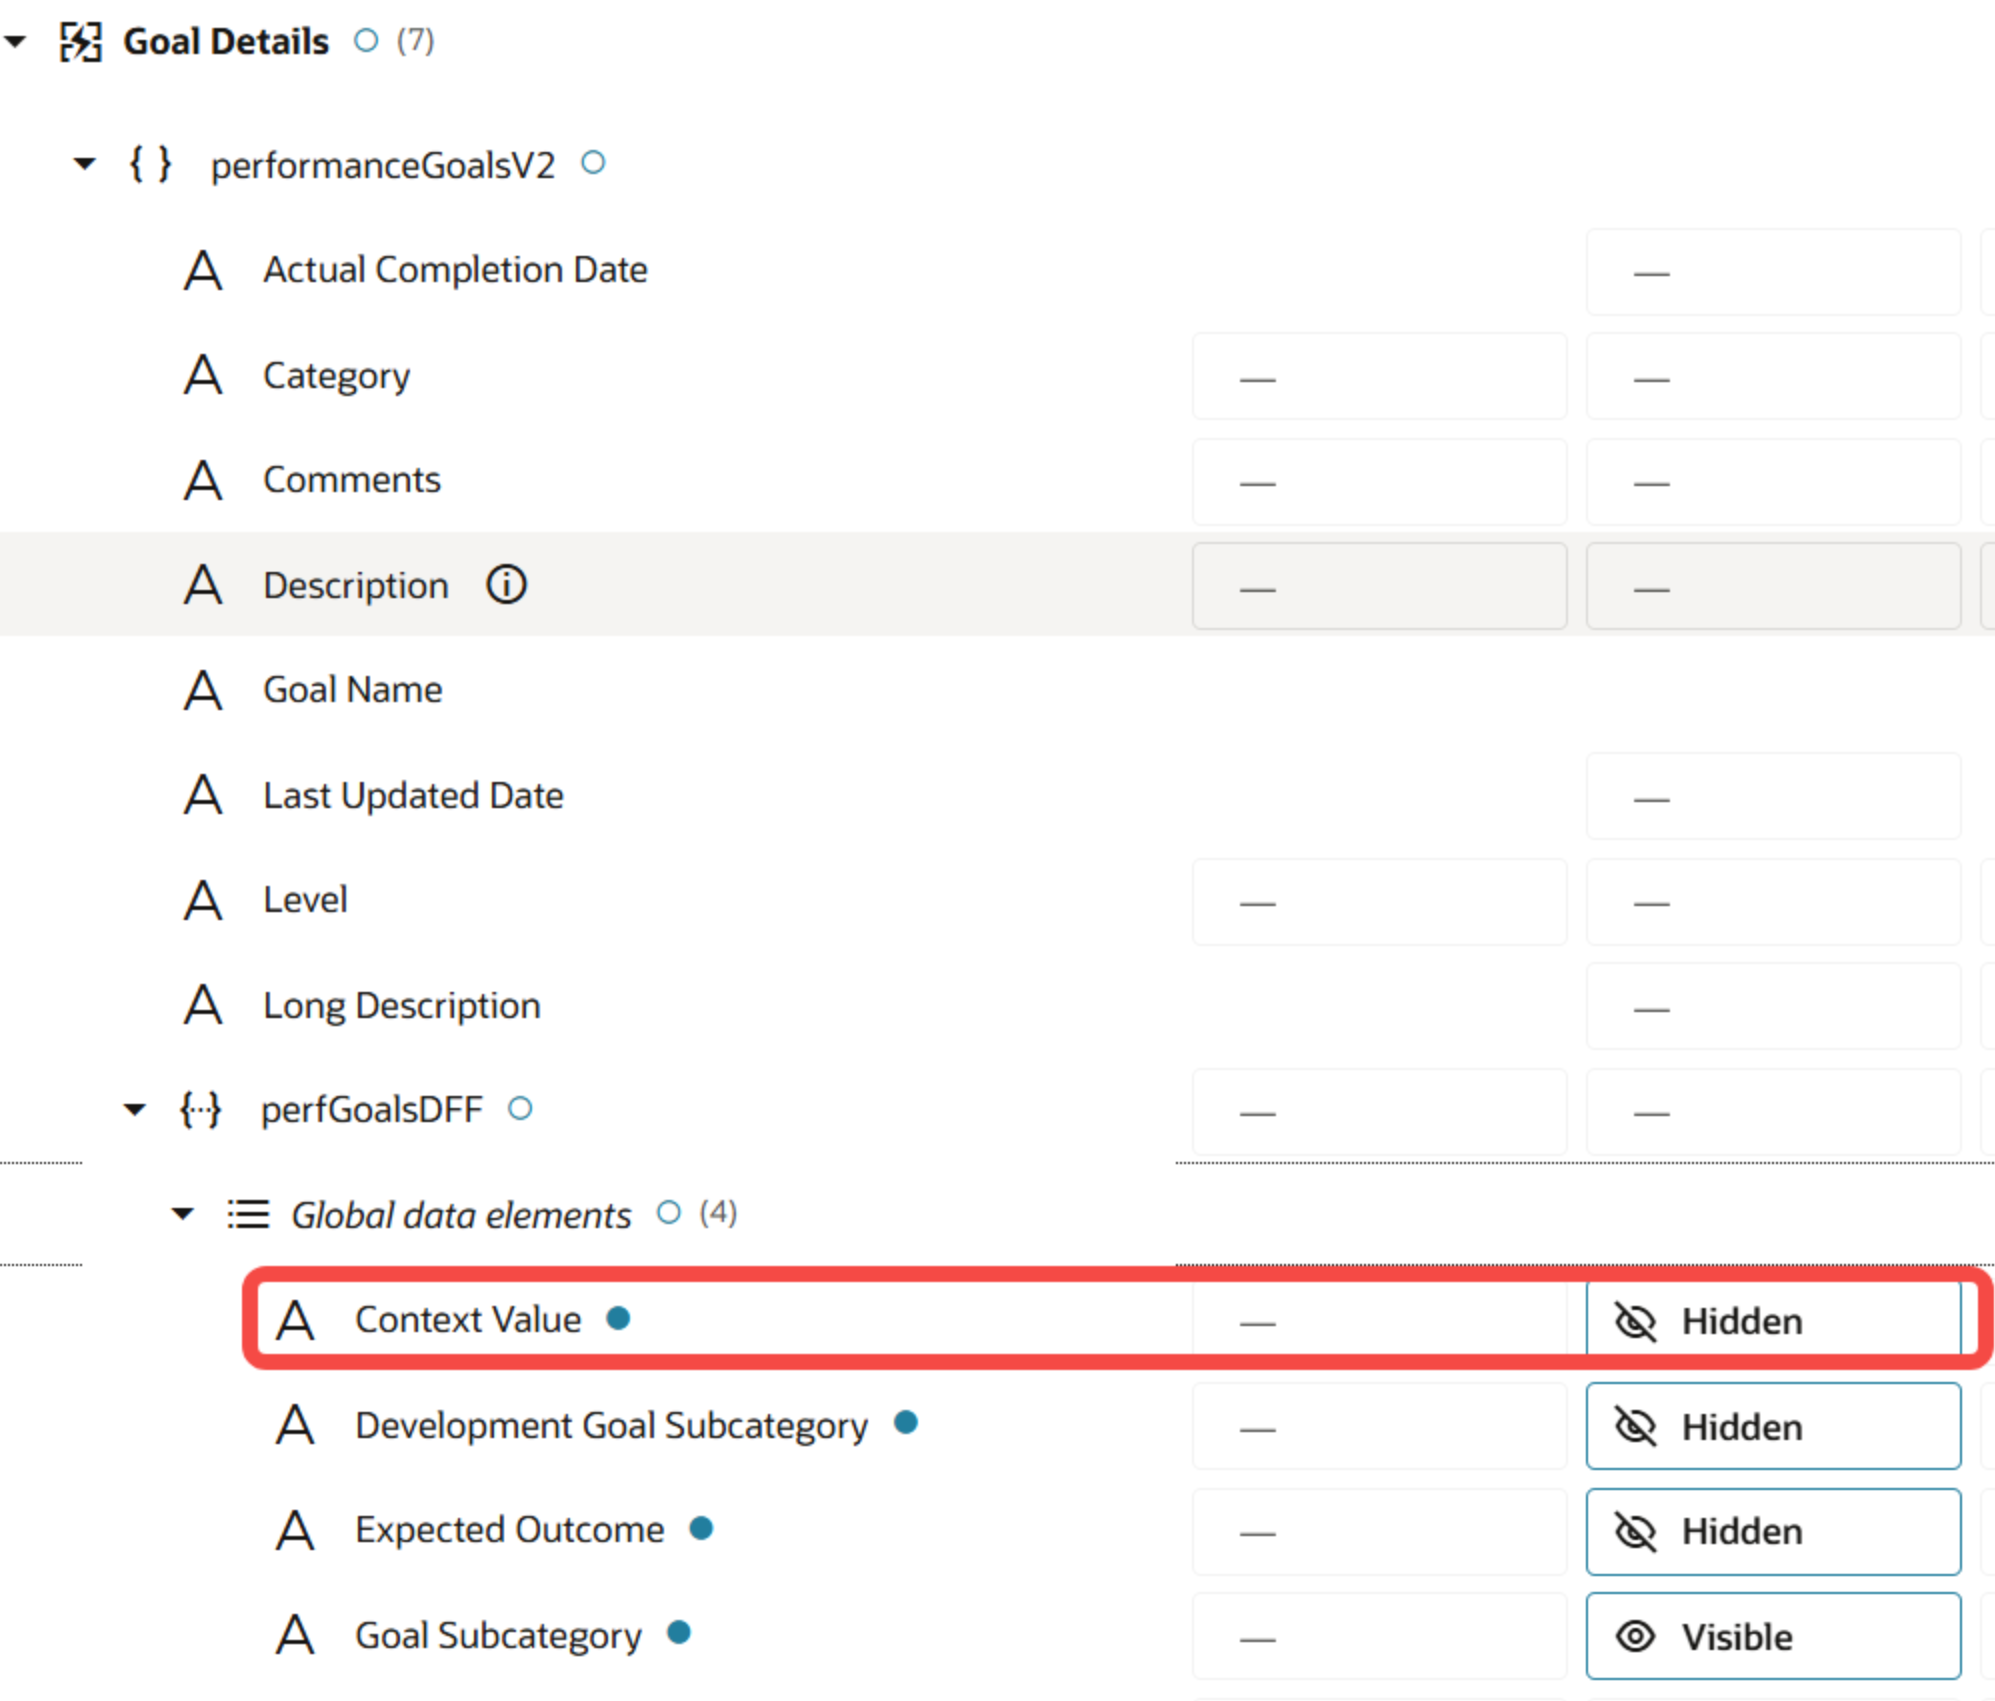
Task: Collapse the perfGoalsDFF node
Action: [x=134, y=1109]
